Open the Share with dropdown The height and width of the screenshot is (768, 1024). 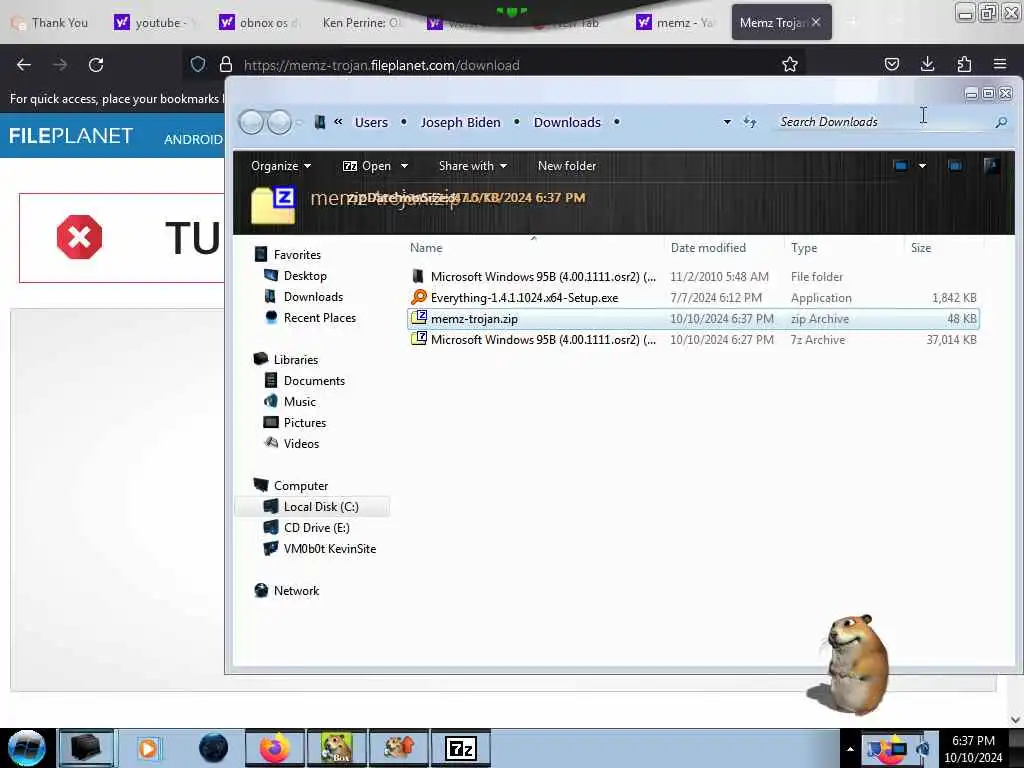[473, 166]
